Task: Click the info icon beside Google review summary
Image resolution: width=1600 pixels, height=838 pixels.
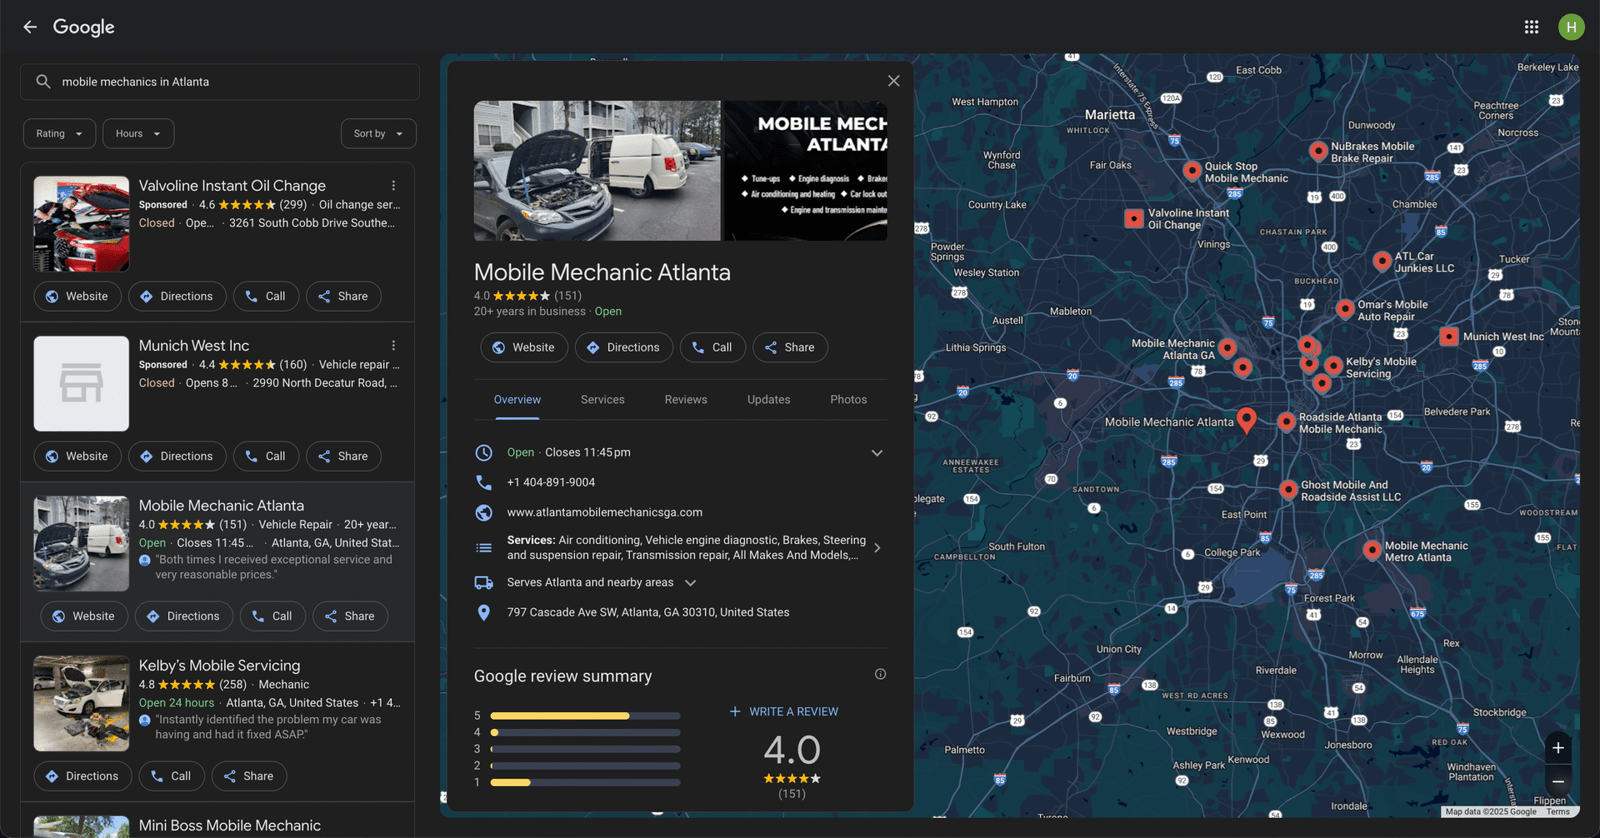Action: pos(880,674)
